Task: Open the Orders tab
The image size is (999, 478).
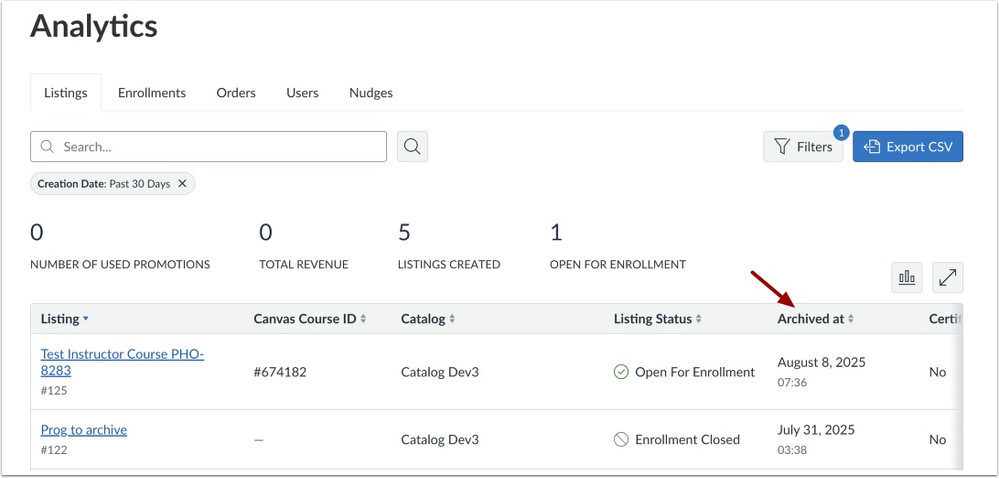Action: coord(236,93)
